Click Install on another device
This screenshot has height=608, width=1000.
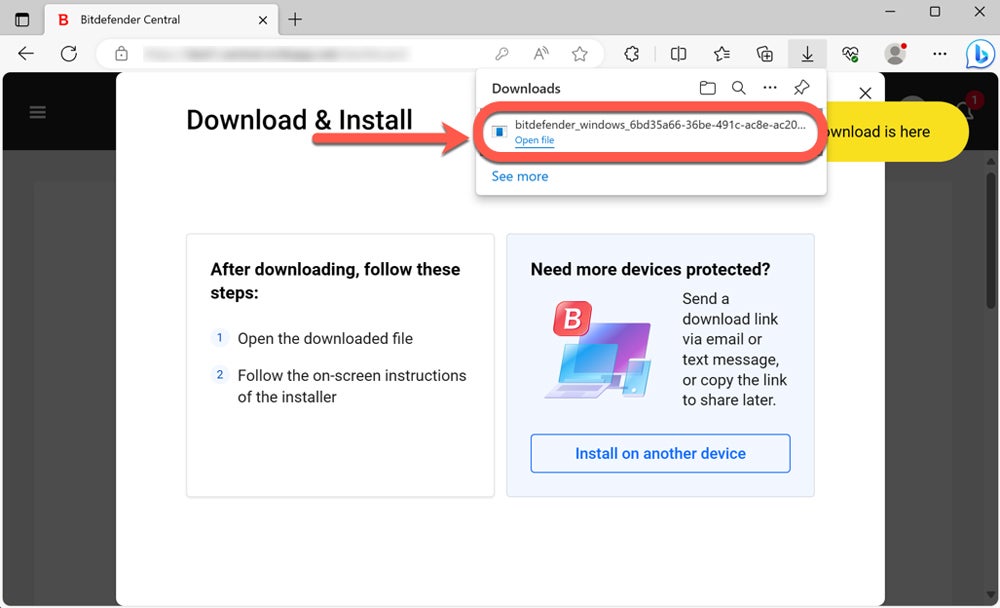click(660, 453)
